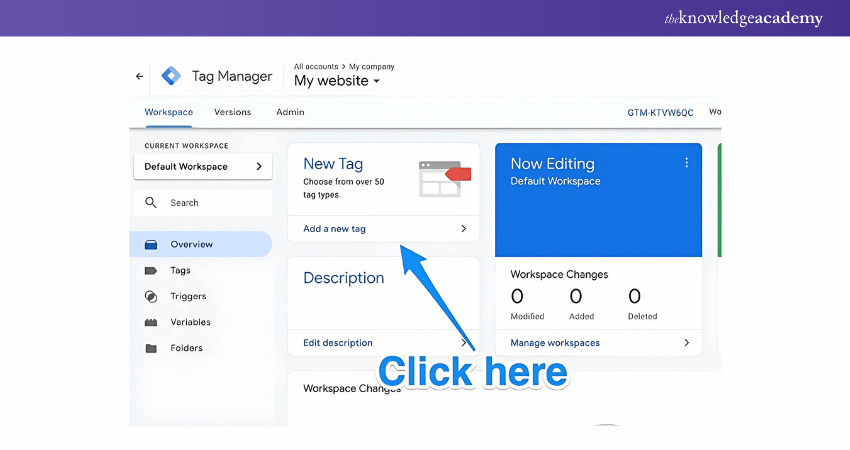The width and height of the screenshot is (850, 450).
Task: Click the Add a new tag link
Action: click(335, 229)
